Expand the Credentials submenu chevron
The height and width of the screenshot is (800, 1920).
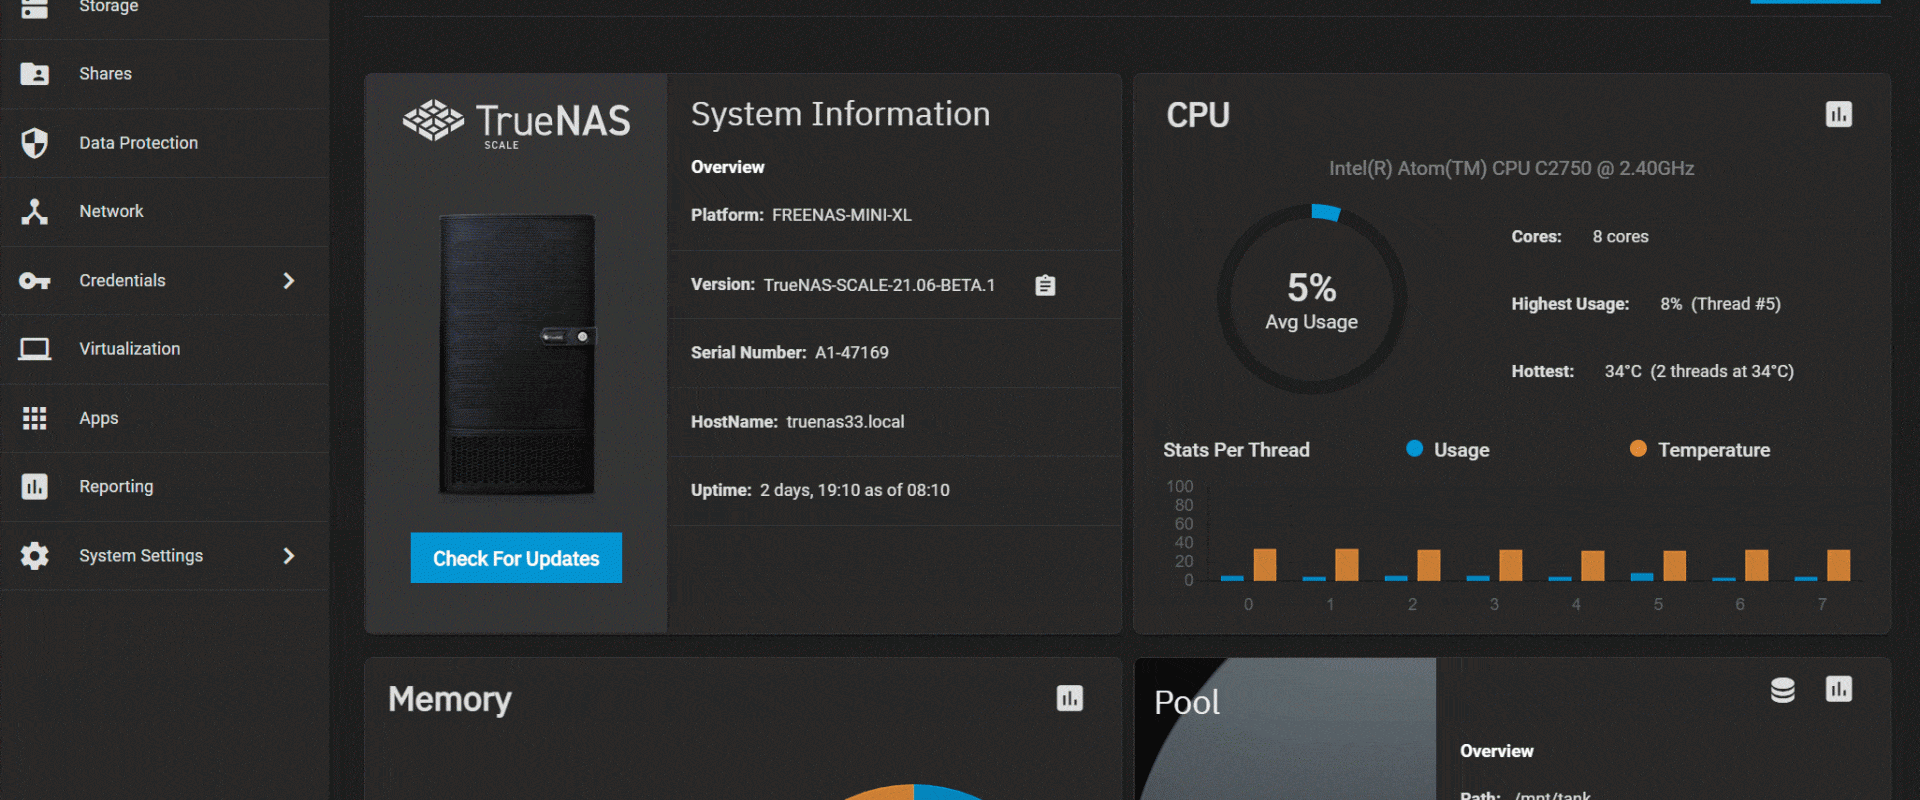tap(289, 281)
